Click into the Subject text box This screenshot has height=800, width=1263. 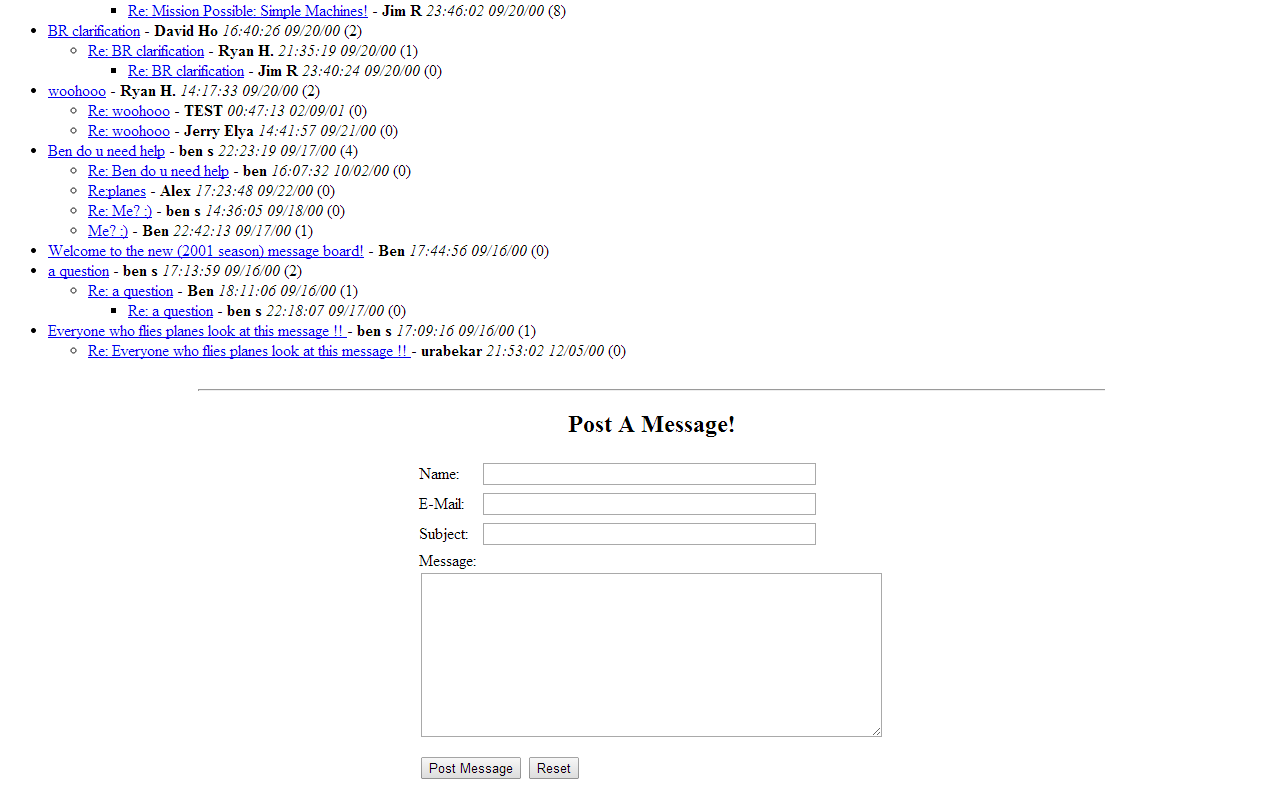pos(649,534)
